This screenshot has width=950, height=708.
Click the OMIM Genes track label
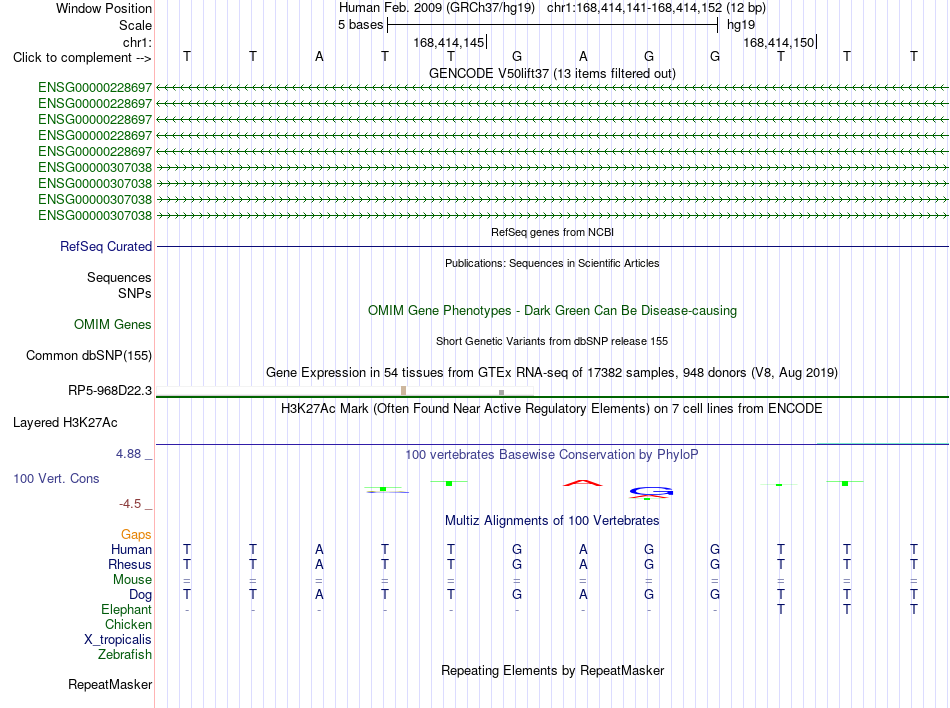click(x=112, y=325)
